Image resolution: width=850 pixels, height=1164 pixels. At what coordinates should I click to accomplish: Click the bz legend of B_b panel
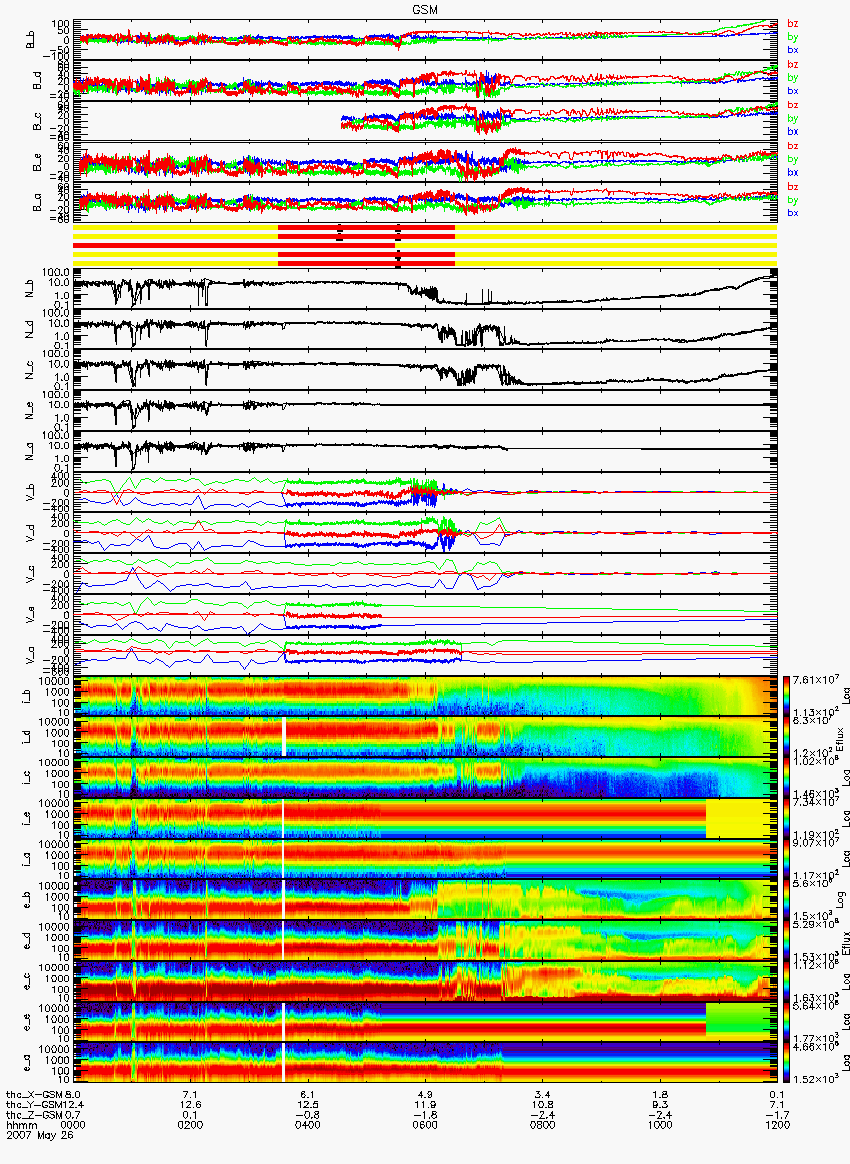click(793, 24)
